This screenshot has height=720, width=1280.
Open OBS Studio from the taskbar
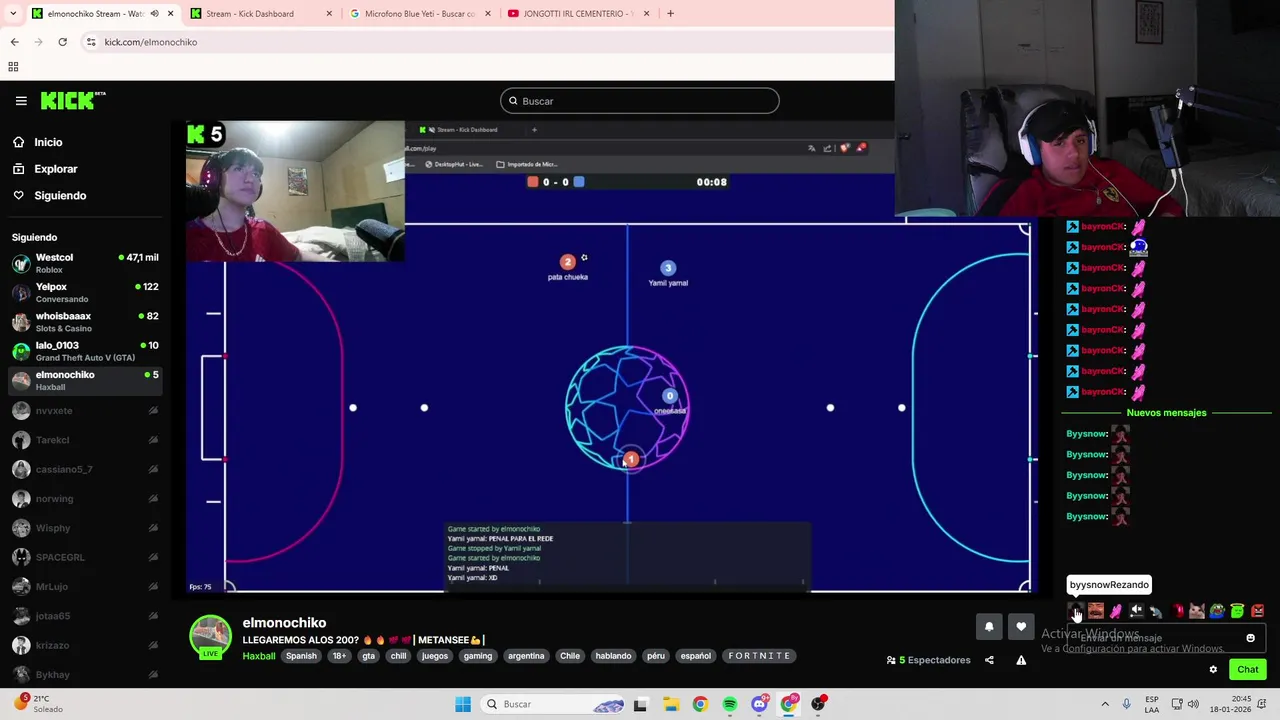[819, 704]
